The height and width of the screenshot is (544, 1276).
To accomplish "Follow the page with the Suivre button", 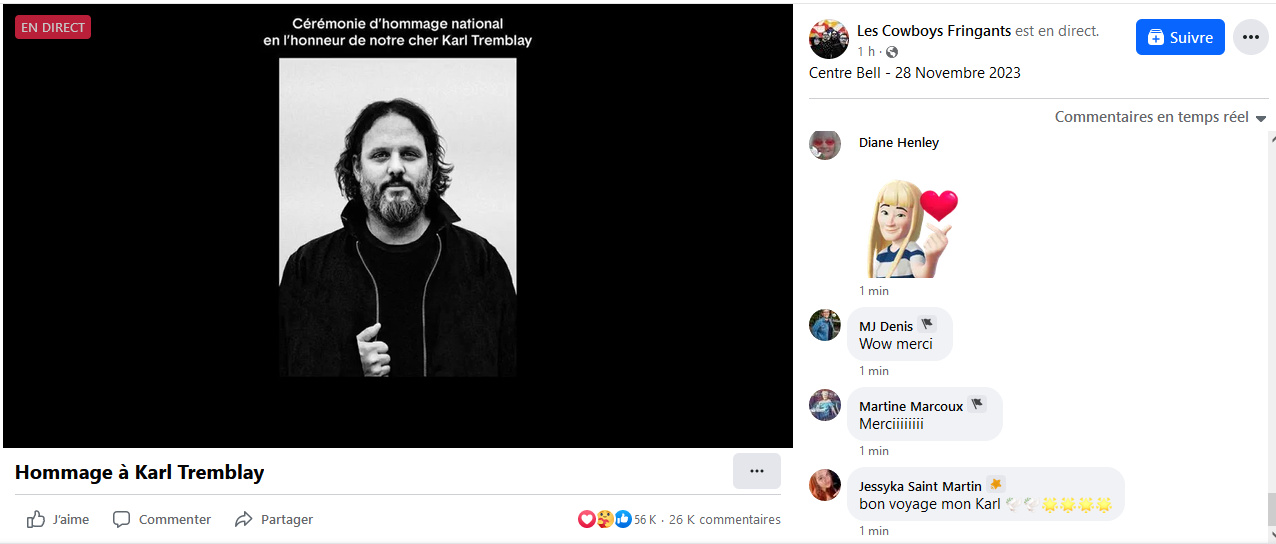I will [x=1180, y=37].
